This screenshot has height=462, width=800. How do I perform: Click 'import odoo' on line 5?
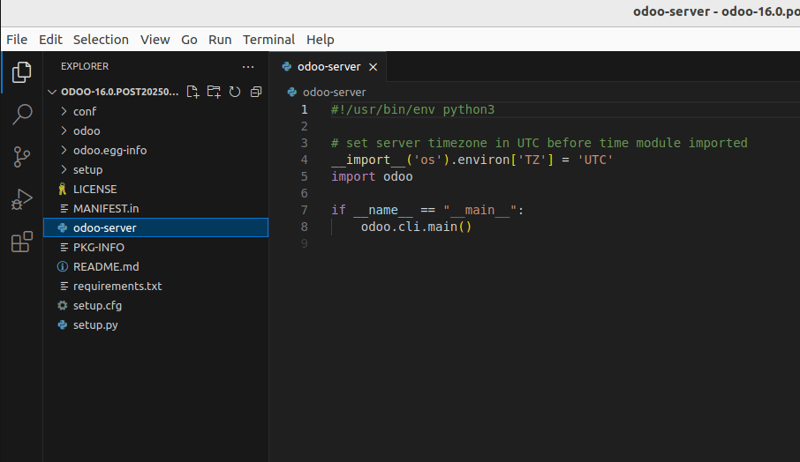click(x=372, y=176)
